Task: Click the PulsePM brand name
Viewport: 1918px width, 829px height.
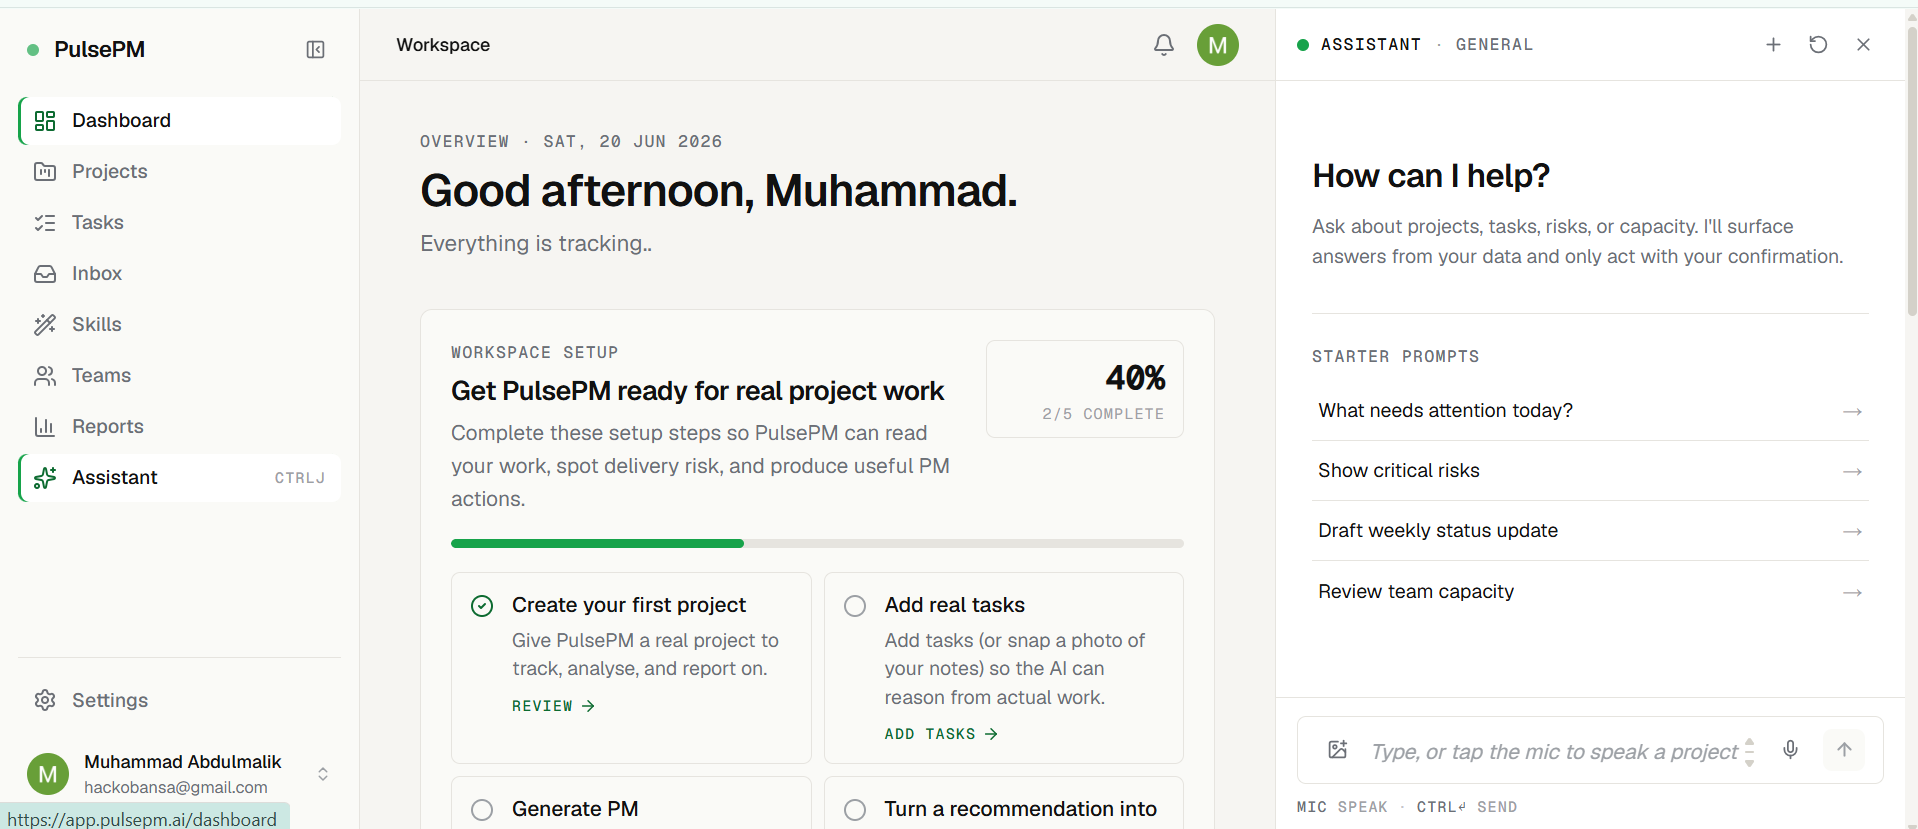Action: click(99, 50)
